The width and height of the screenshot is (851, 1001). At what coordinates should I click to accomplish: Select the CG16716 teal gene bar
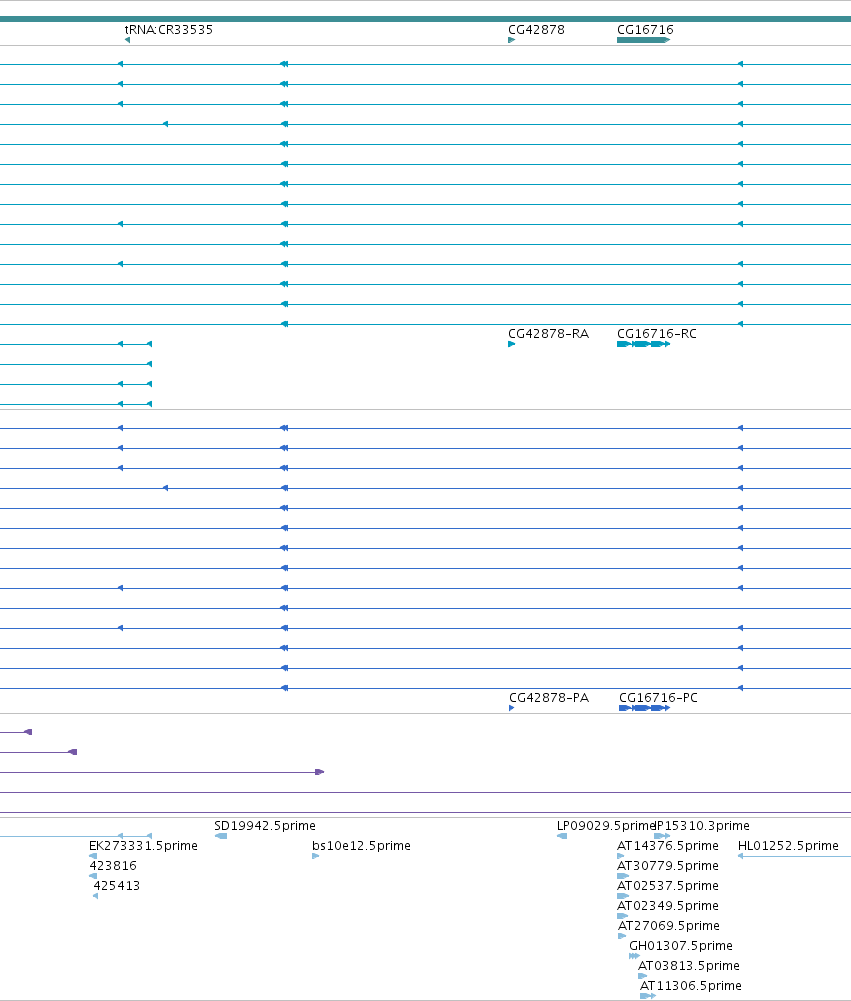(644, 40)
